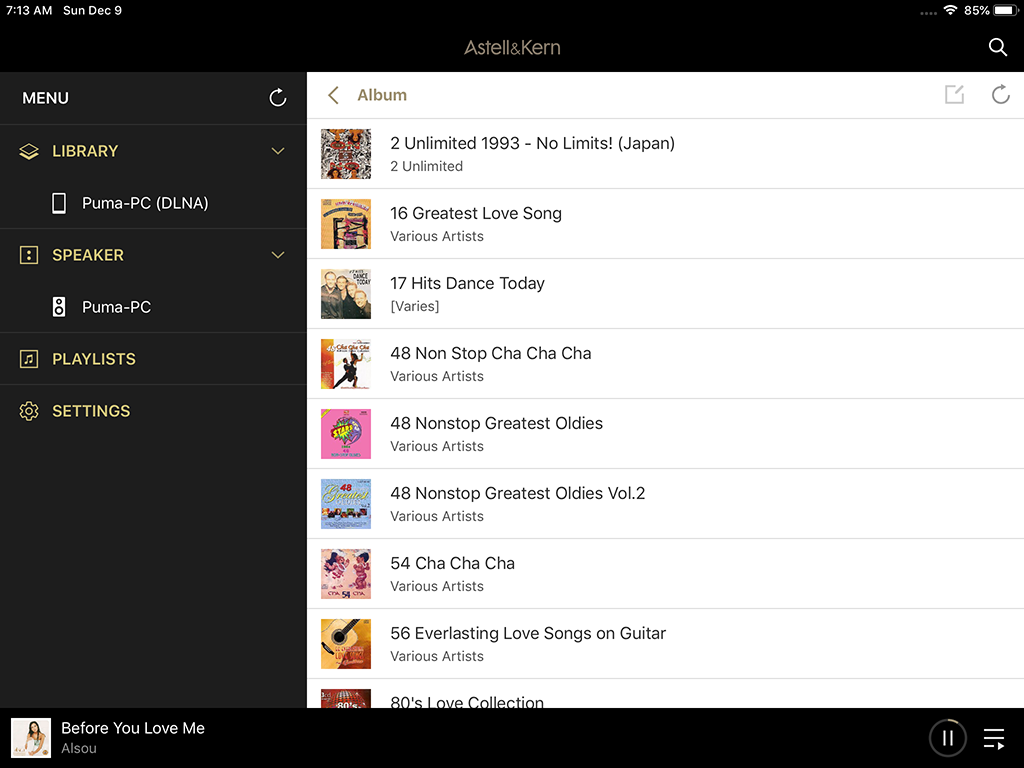Collapse the Library section chevron
Viewport: 1024px width, 768px height.
click(278, 151)
